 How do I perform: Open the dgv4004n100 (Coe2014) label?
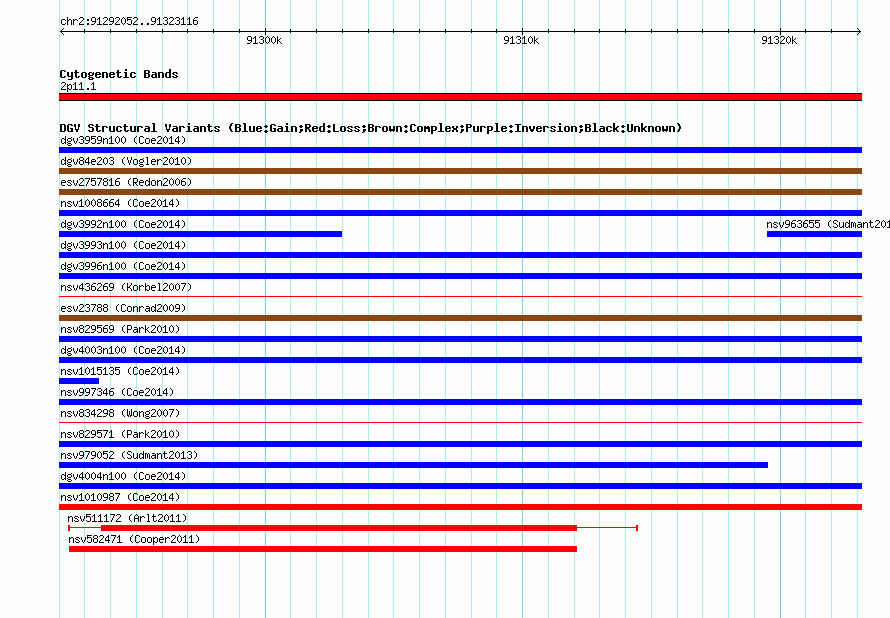[123, 476]
